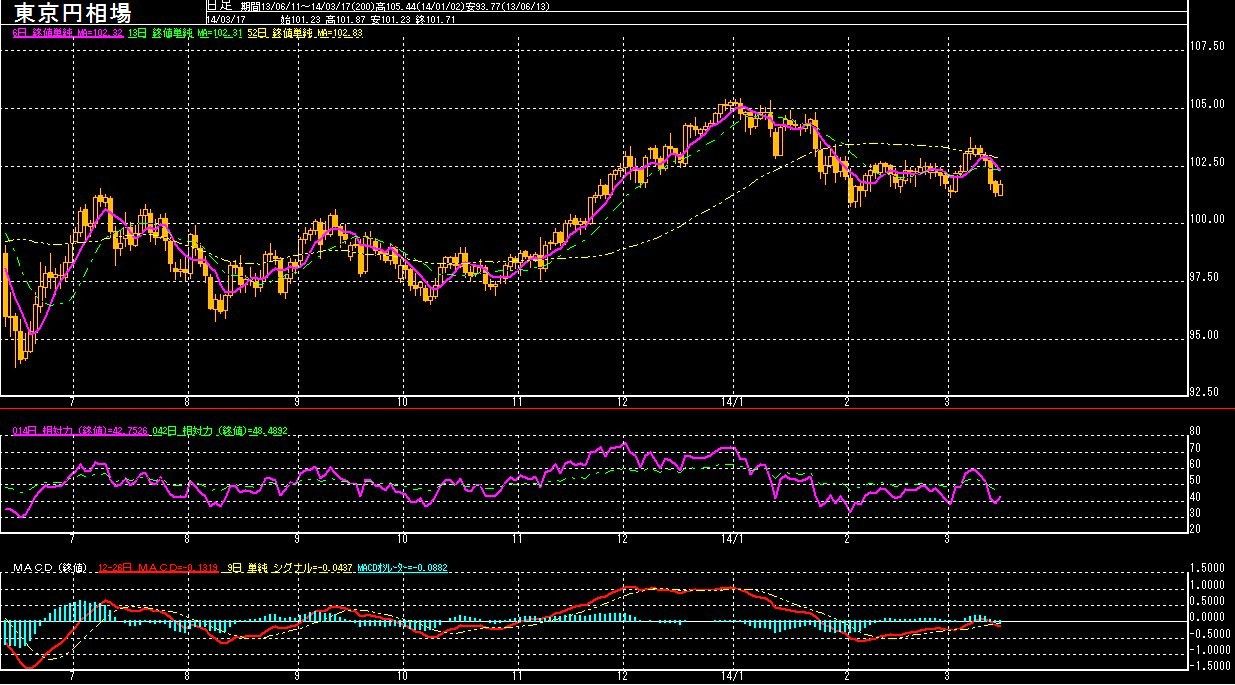Click the 70 level on RSI axis
This screenshot has height=685, width=1235.
point(1194,449)
